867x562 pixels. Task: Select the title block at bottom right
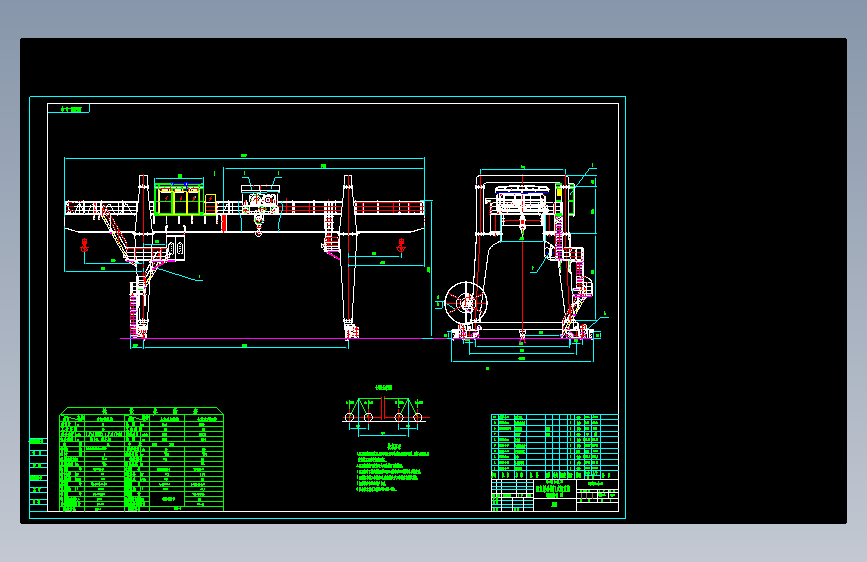[x=555, y=495]
